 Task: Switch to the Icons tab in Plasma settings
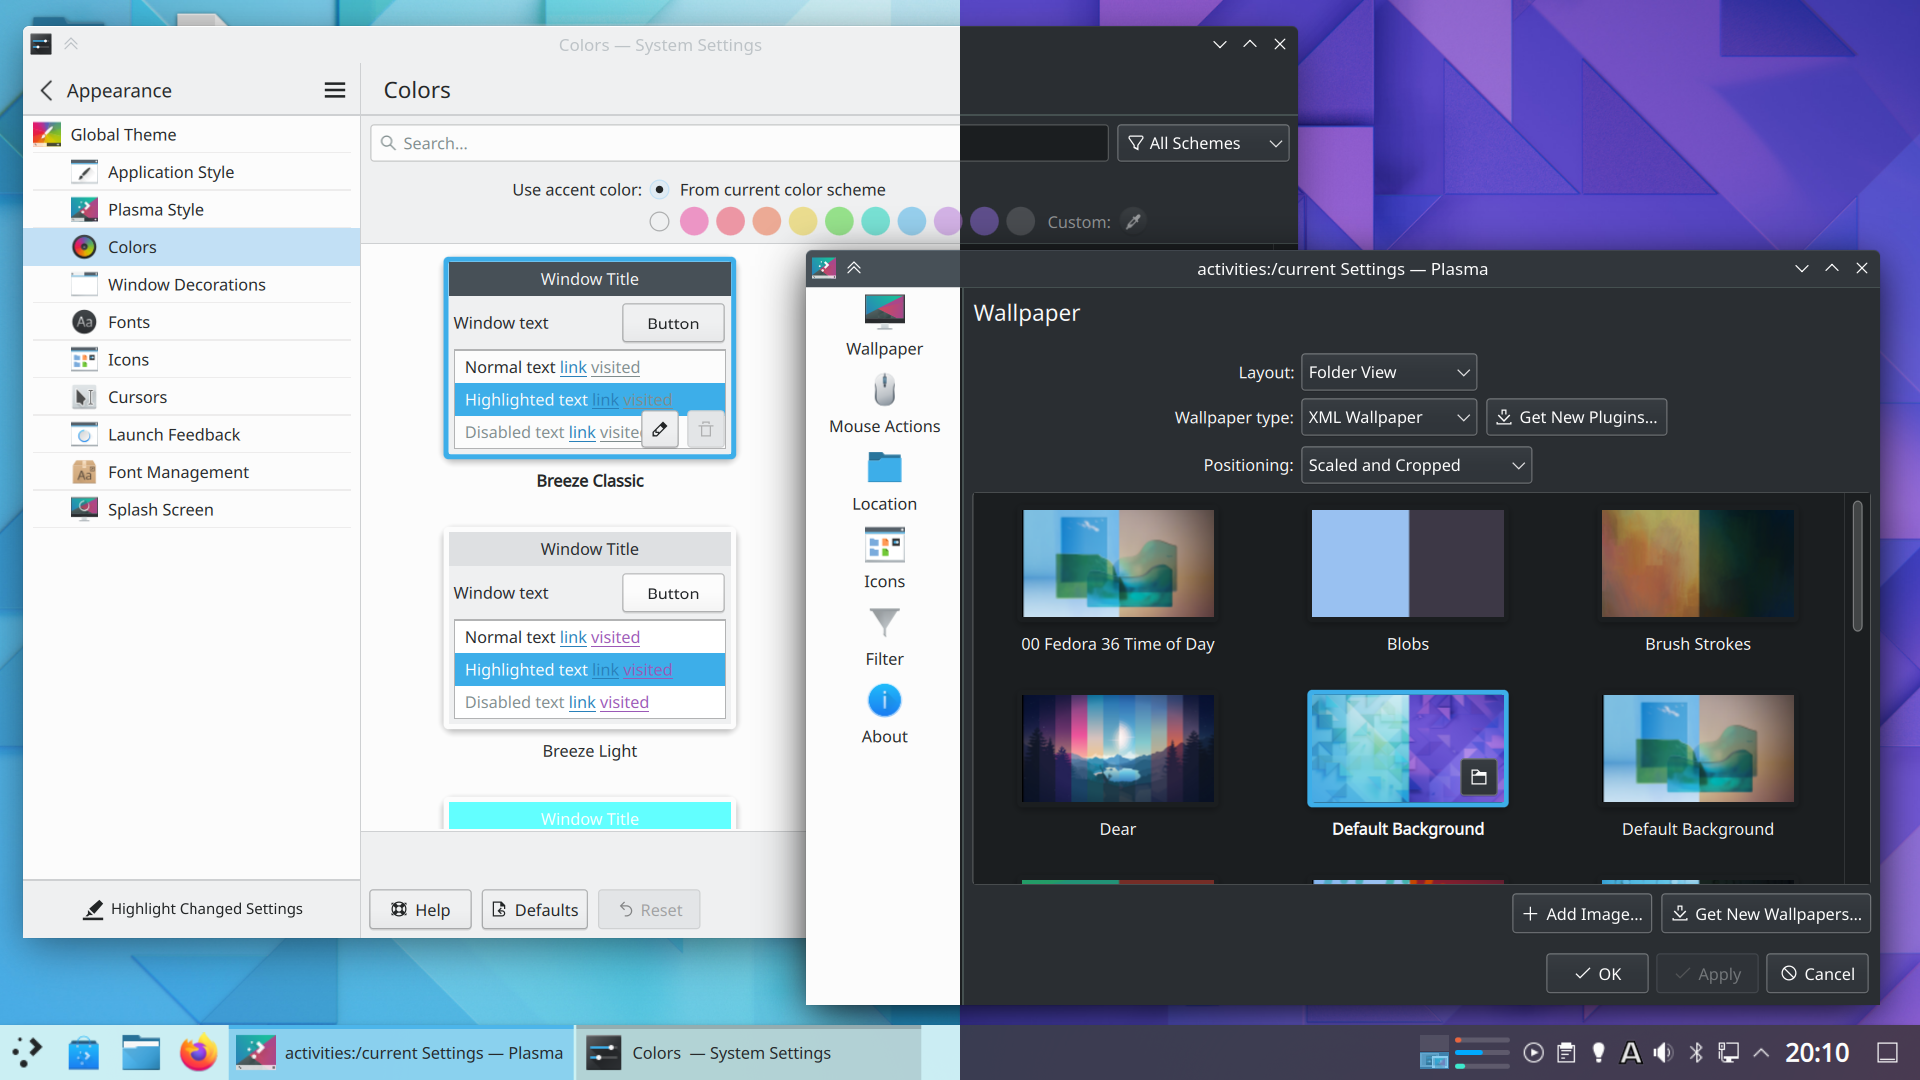(x=884, y=559)
